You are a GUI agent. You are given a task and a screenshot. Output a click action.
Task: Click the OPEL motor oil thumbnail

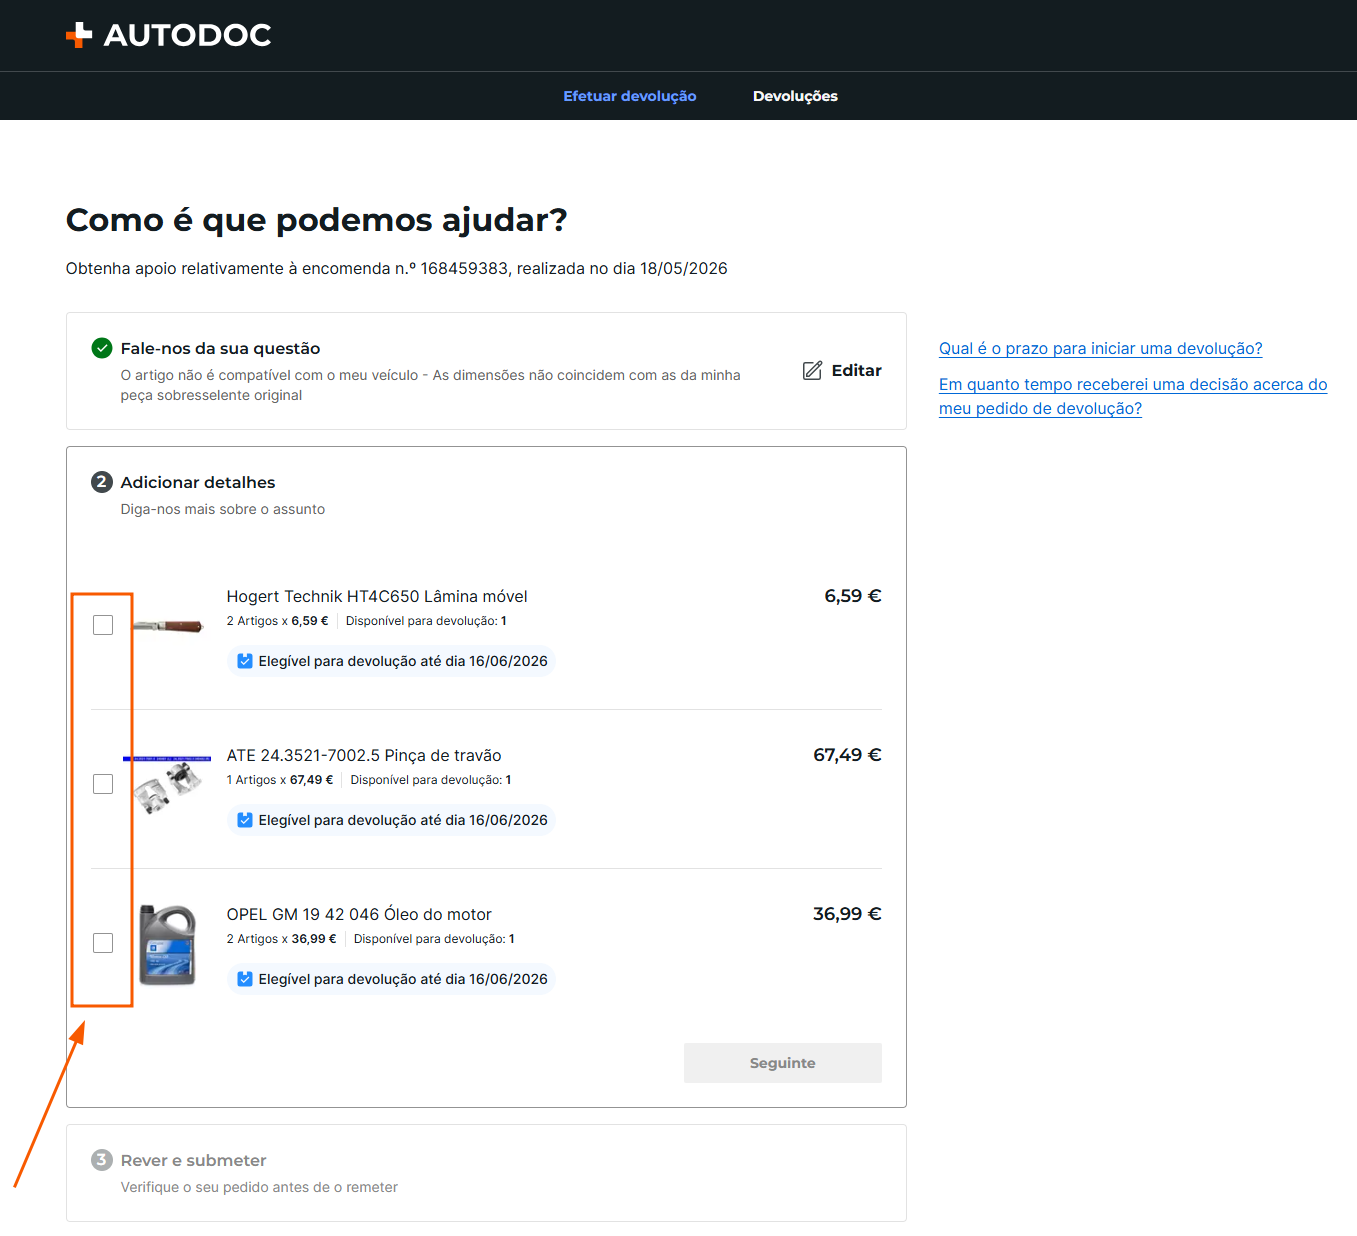tap(167, 945)
